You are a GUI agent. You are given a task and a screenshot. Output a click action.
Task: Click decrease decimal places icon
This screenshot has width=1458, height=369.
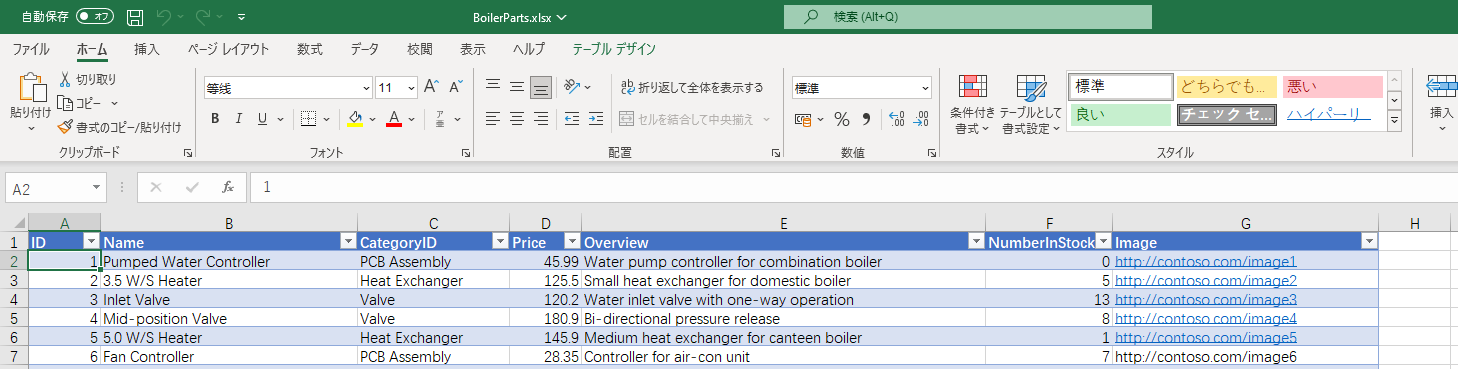pyautogui.click(x=920, y=119)
